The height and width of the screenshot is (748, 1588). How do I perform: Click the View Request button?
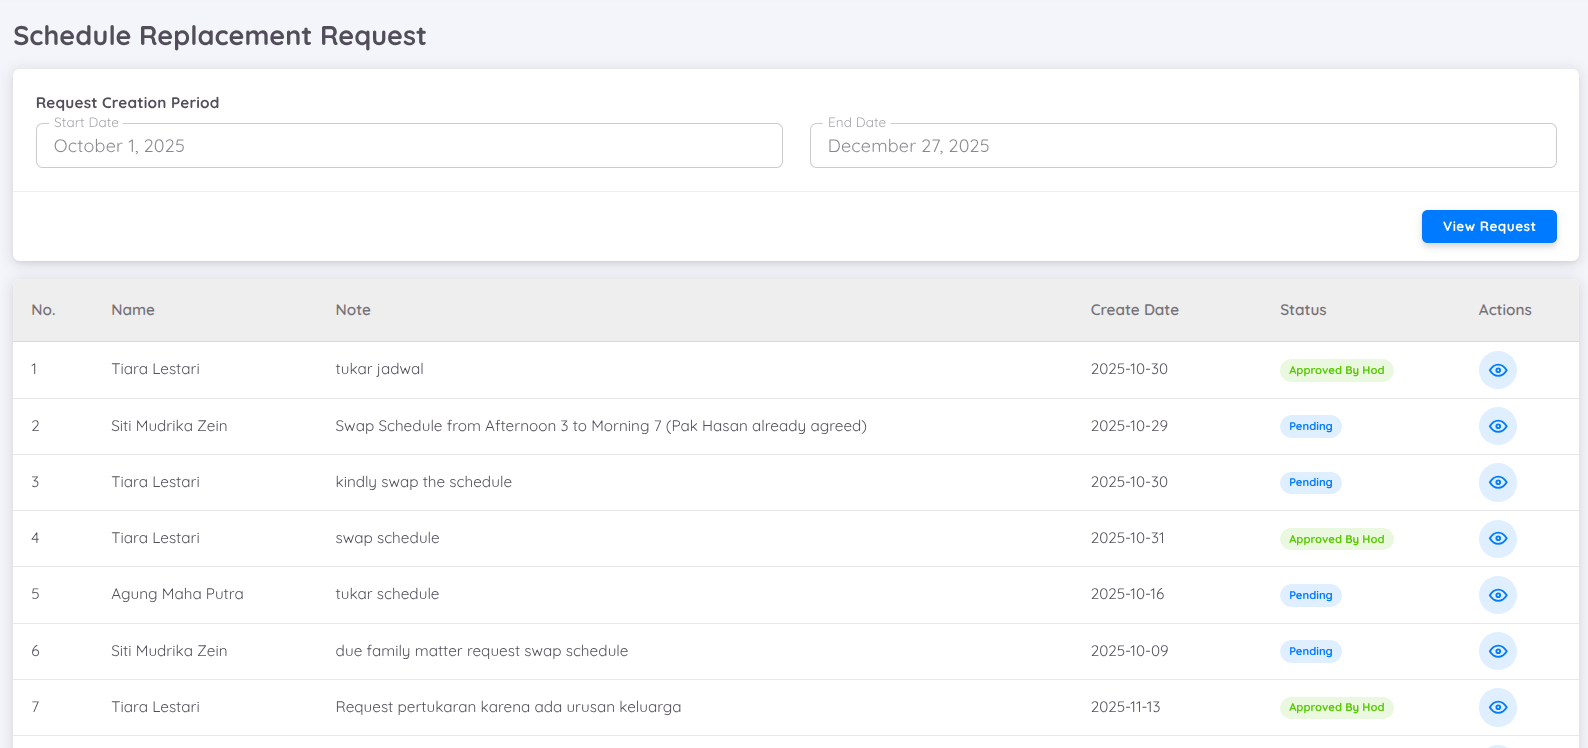tap(1488, 226)
